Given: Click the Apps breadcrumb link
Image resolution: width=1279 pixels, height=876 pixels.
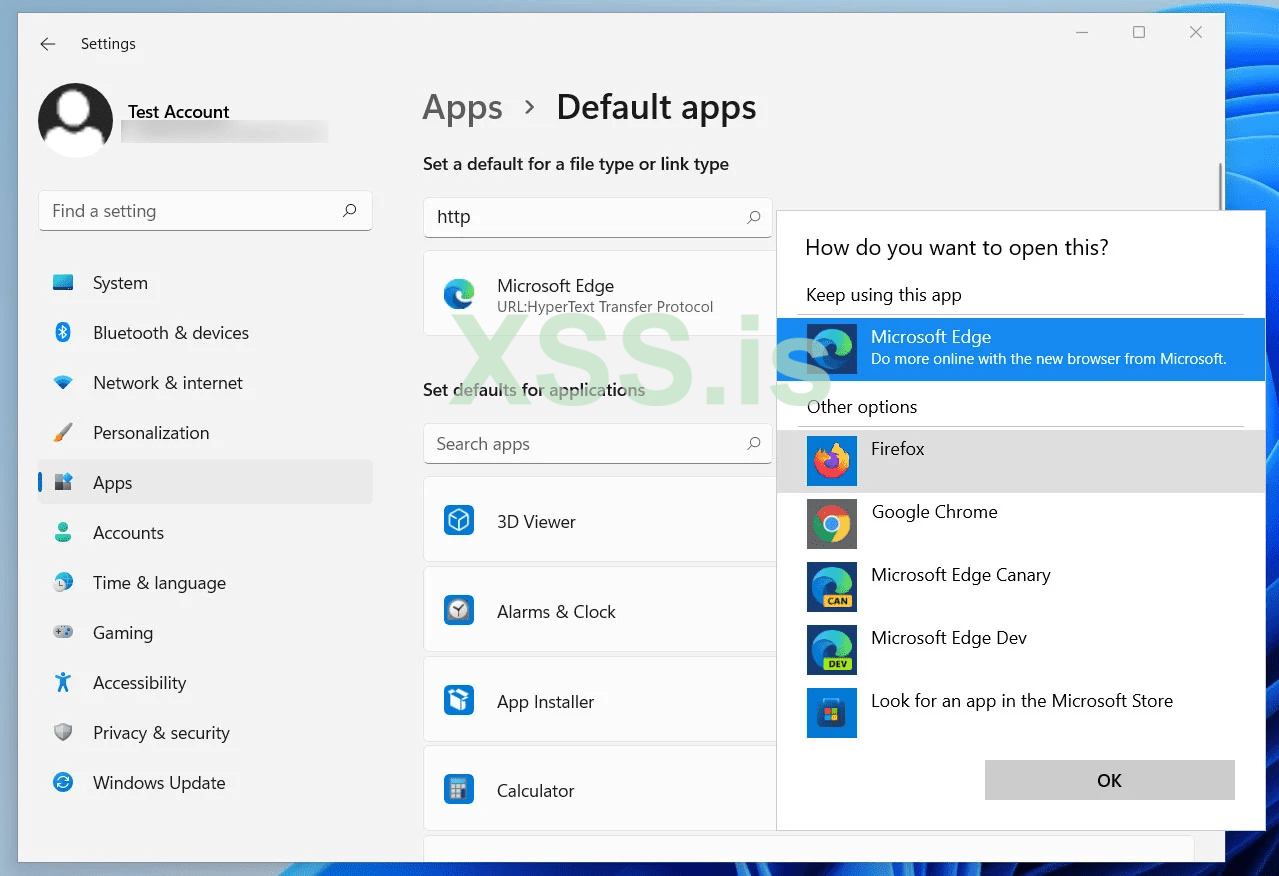Looking at the screenshot, I should coord(462,108).
